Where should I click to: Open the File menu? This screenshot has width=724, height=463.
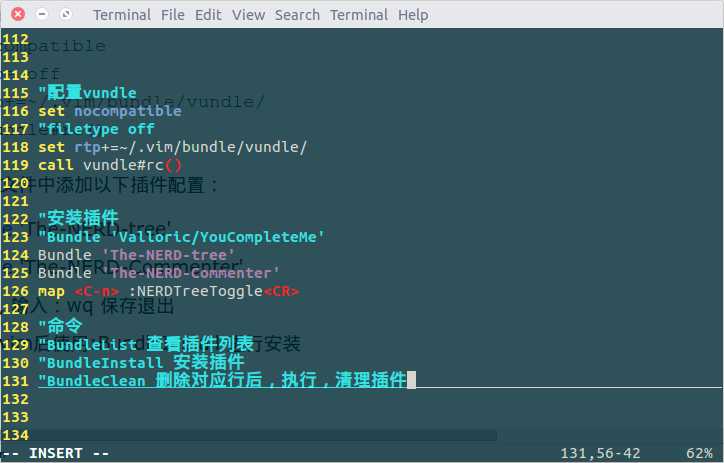(x=173, y=15)
